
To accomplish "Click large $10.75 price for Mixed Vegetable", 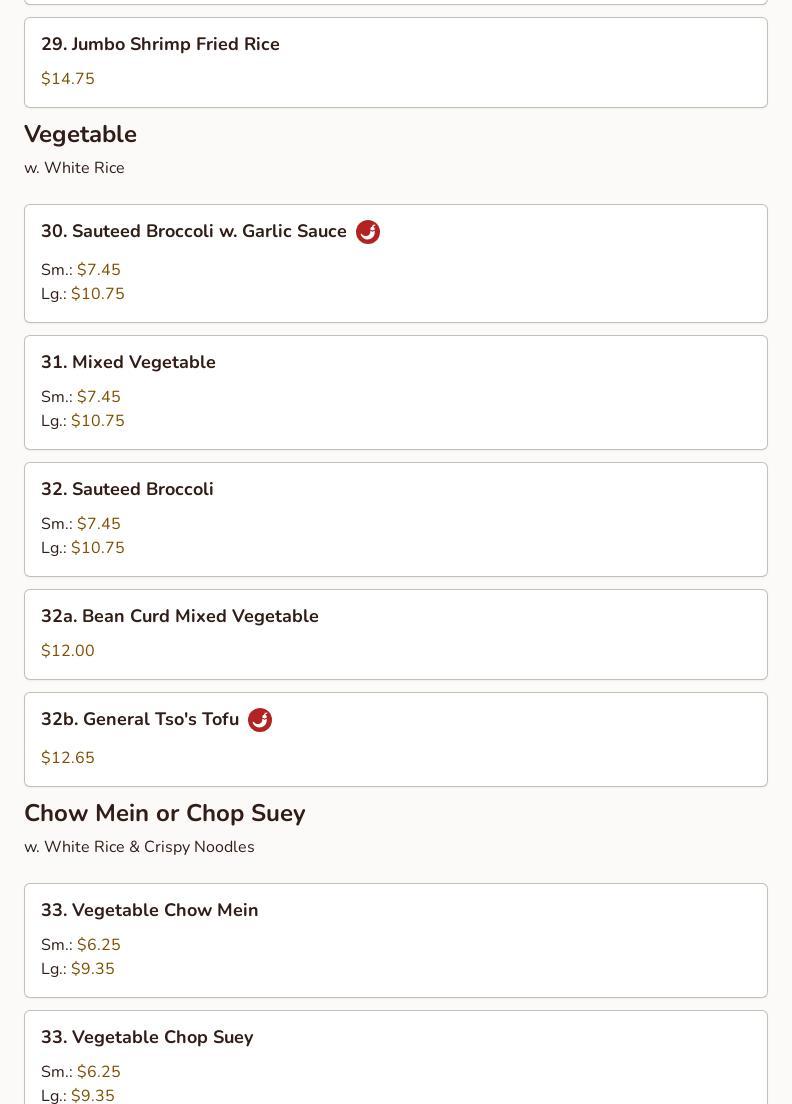I will (x=98, y=421).
